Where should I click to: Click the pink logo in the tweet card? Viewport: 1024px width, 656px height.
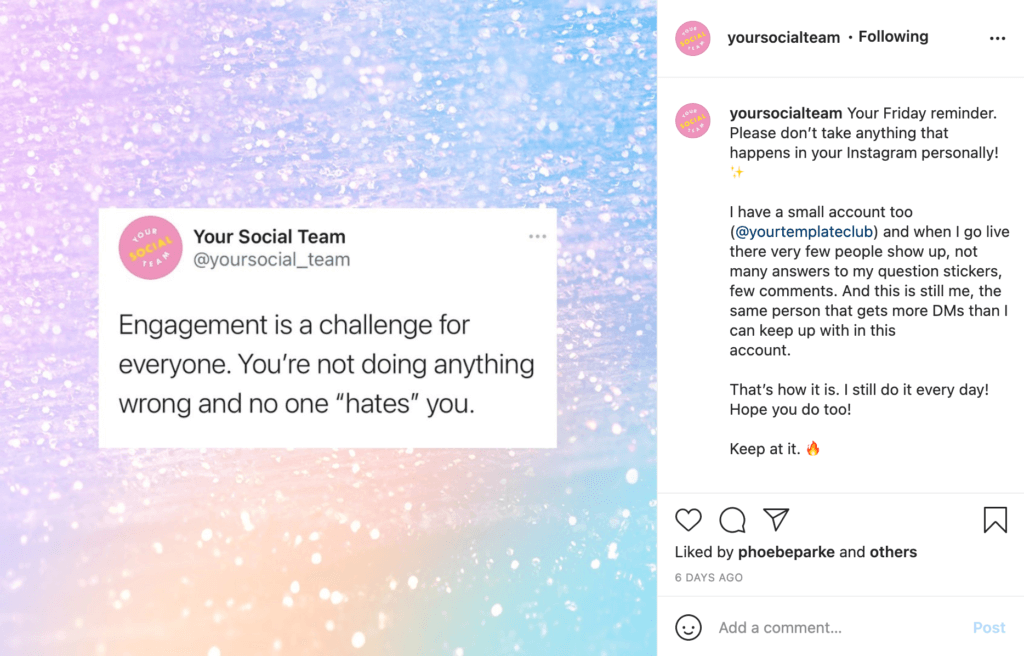click(x=150, y=248)
